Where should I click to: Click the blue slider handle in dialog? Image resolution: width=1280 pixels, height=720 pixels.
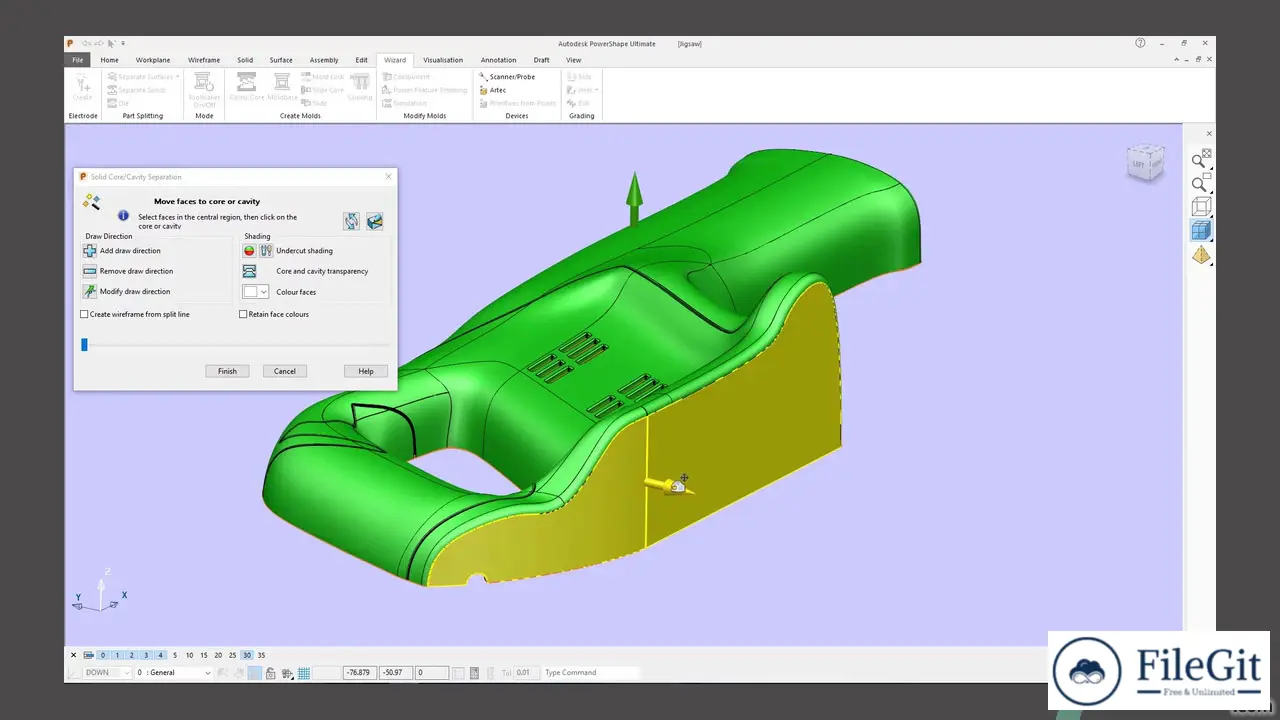tap(85, 344)
